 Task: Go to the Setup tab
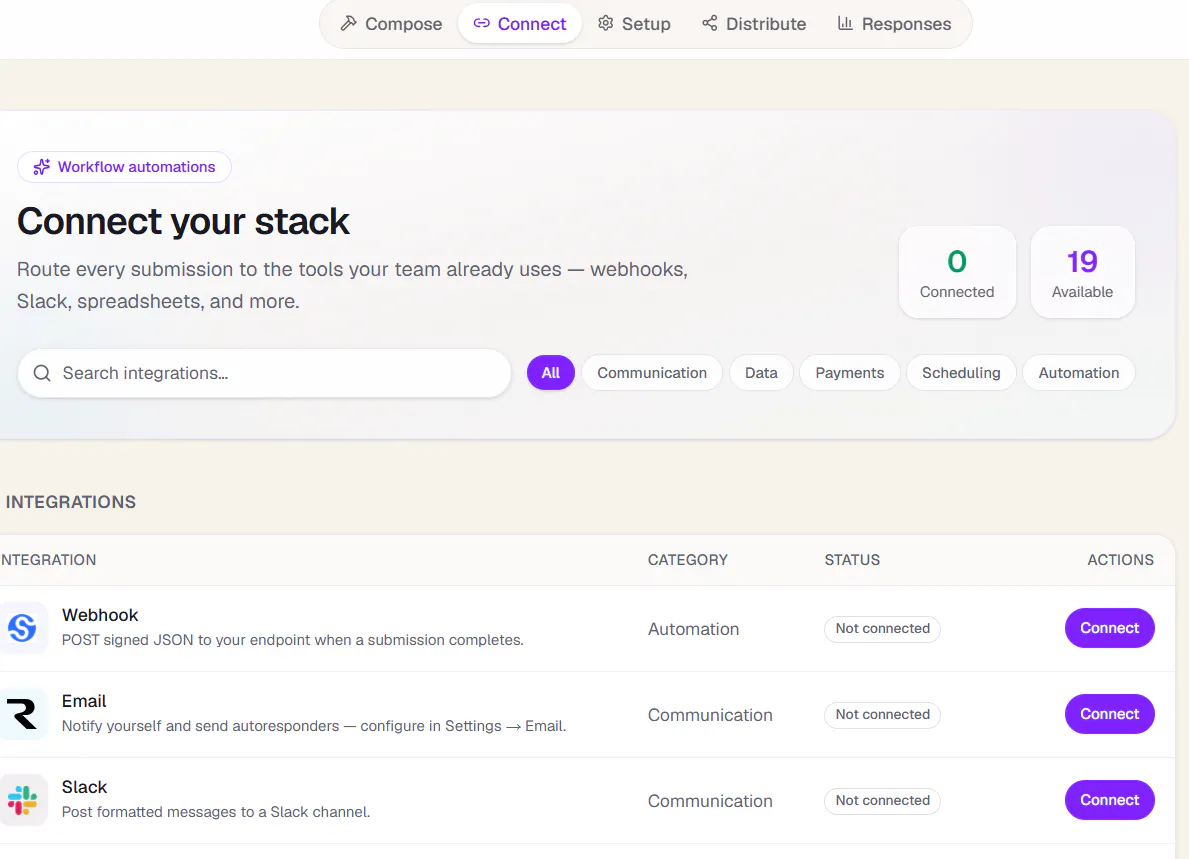[635, 24]
